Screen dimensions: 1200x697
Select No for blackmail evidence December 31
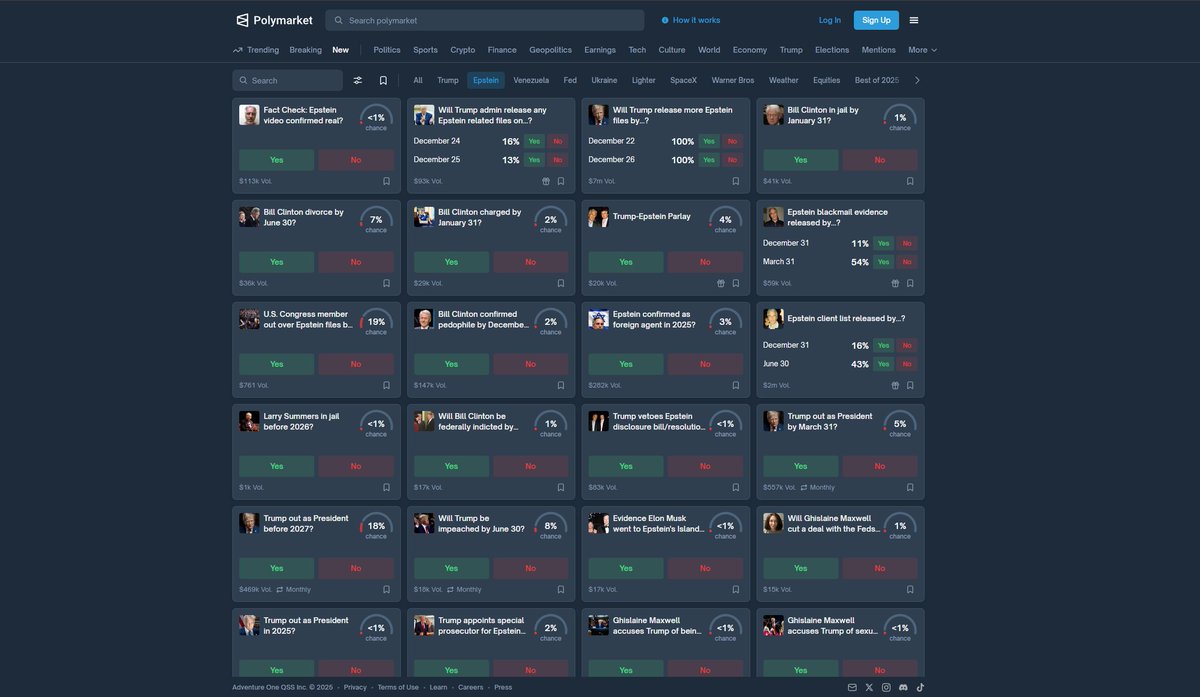[x=907, y=243]
